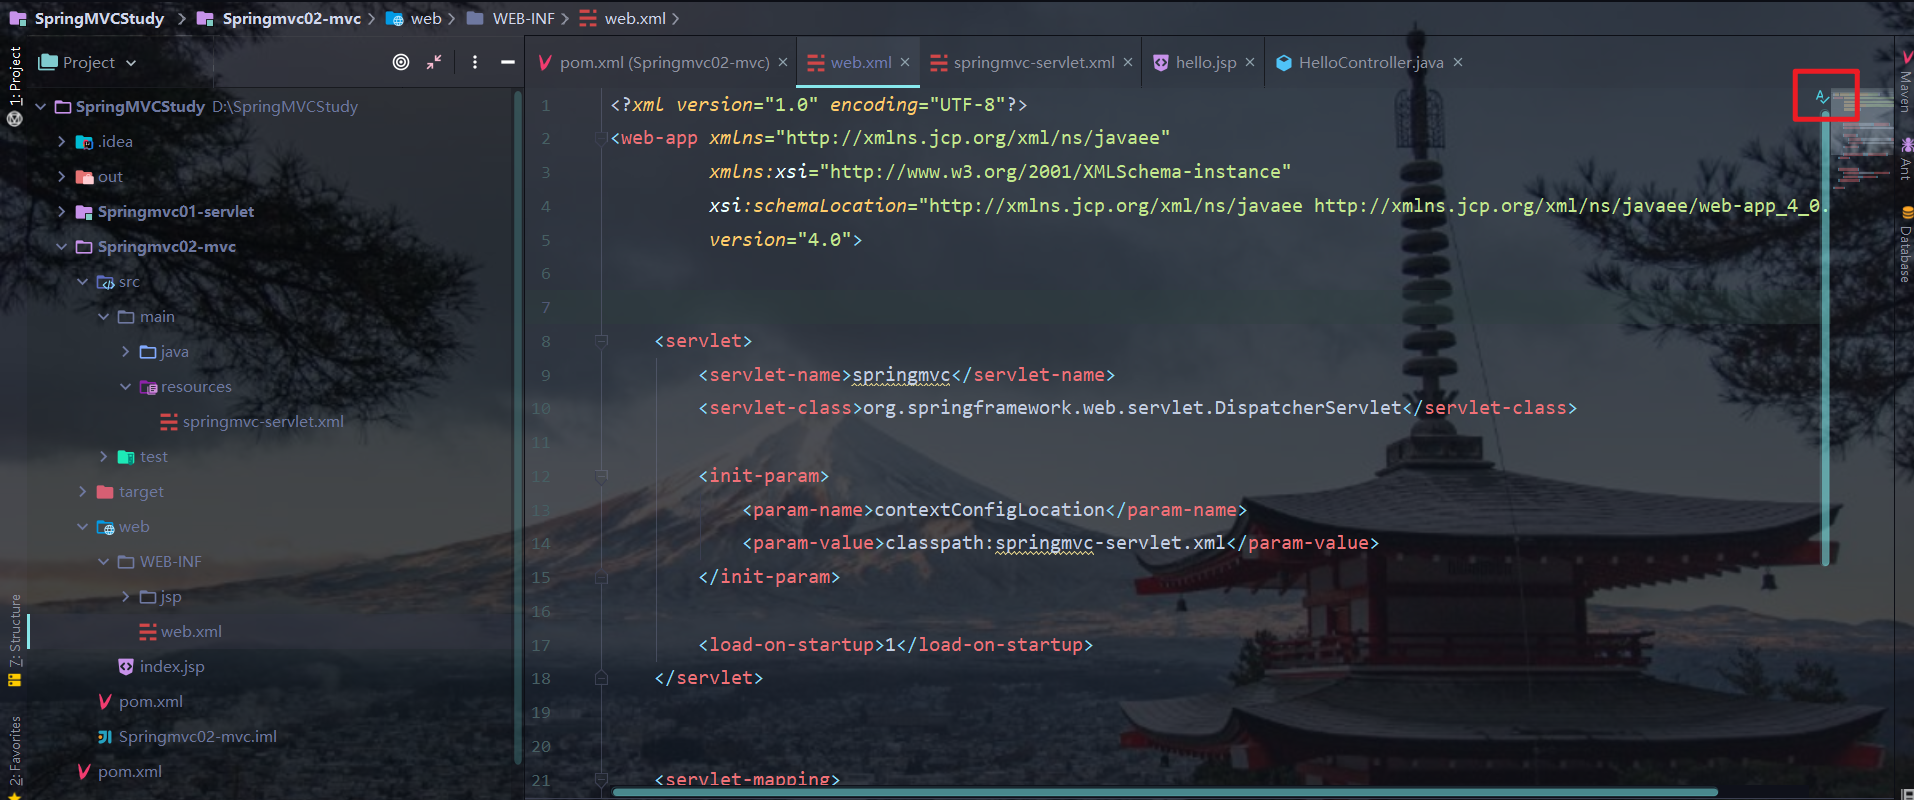Click the DispatcherServlet class name on line 10
The width and height of the screenshot is (1914, 800).
(1308, 408)
